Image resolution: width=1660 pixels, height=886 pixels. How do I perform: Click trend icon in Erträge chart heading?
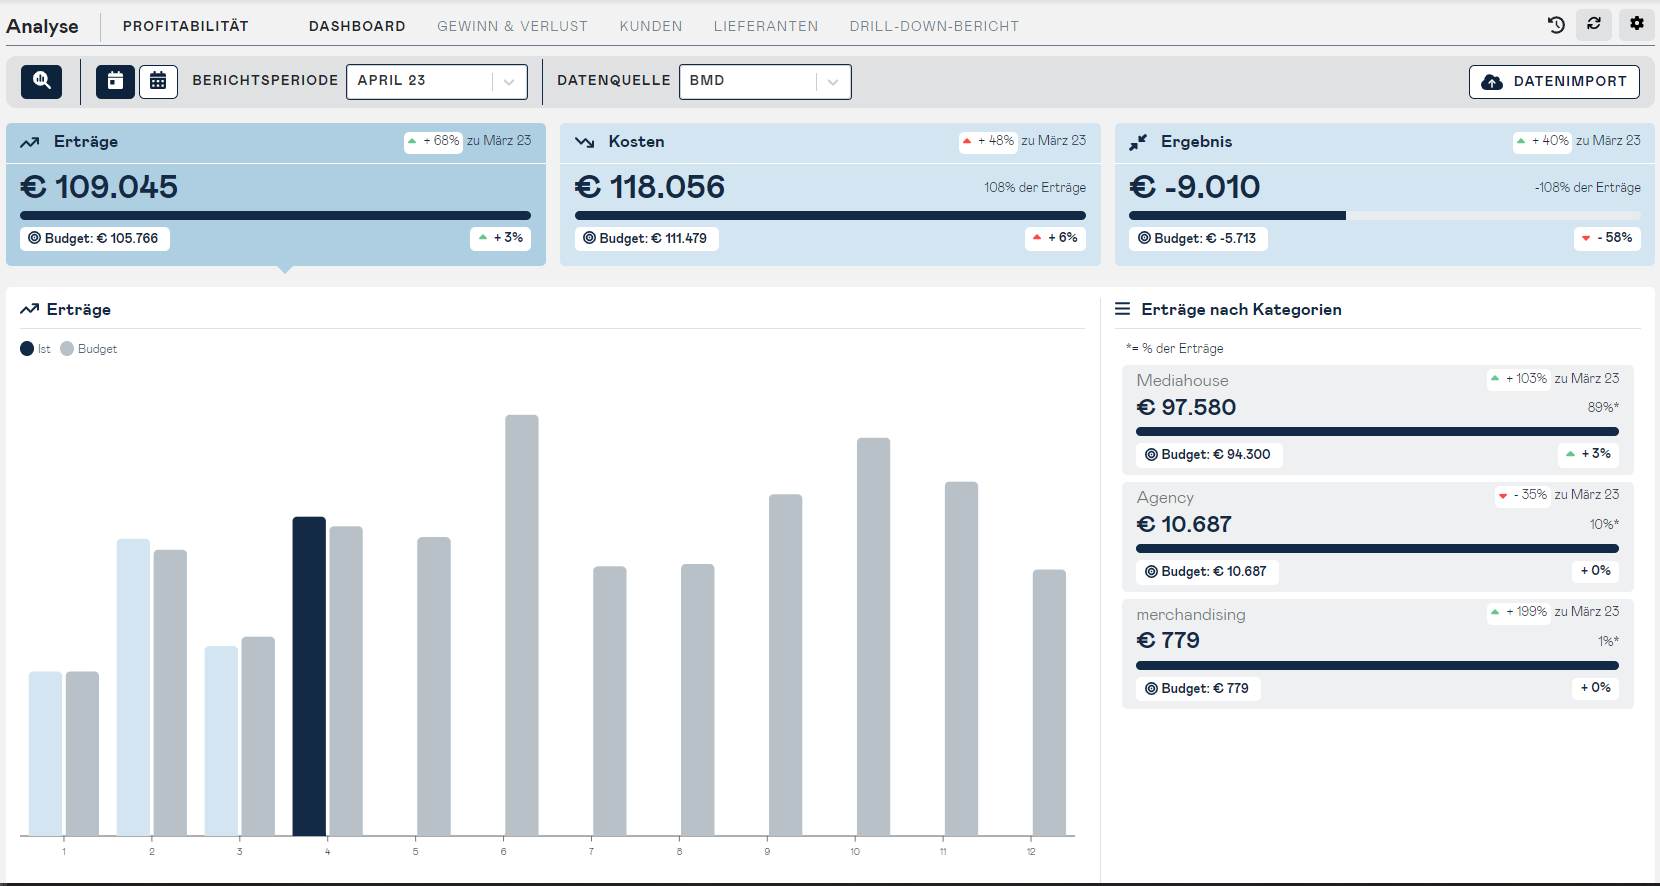click(29, 309)
